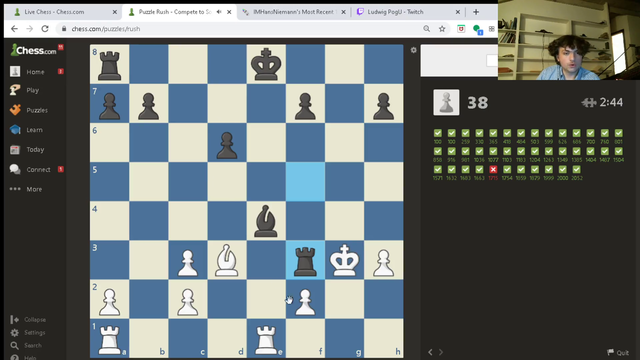The height and width of the screenshot is (360, 640).
Task: Go to previous puzzle arrow
Action: coord(430,352)
